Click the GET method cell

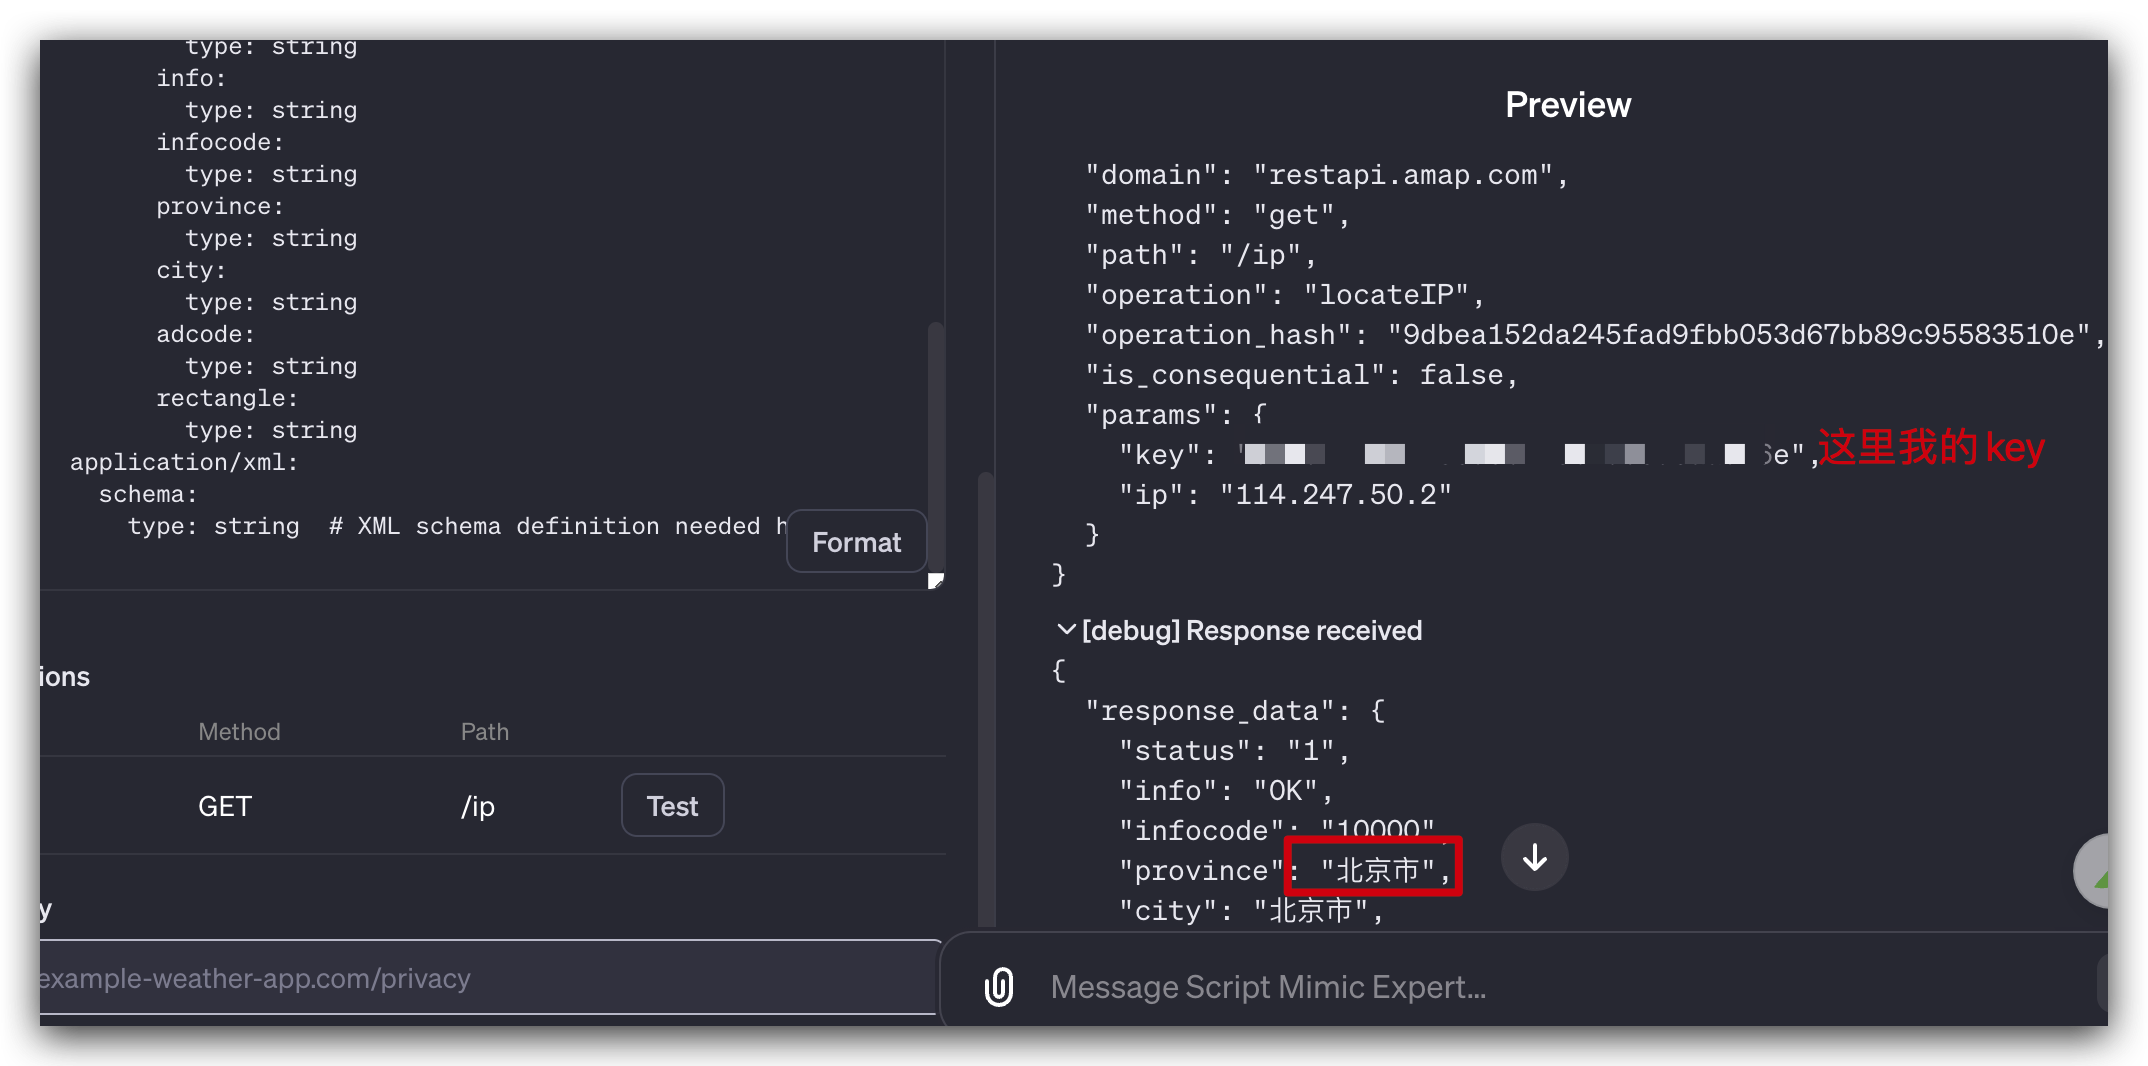[x=225, y=806]
